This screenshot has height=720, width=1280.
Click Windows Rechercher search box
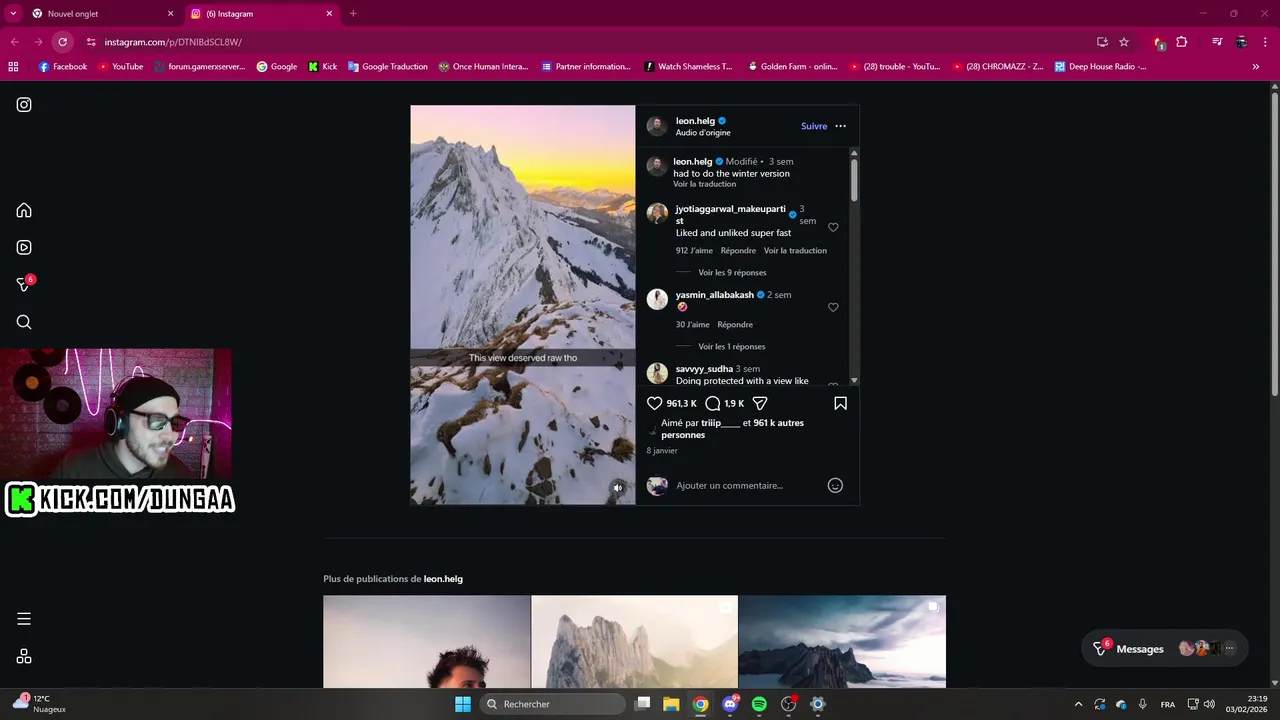pyautogui.click(x=552, y=704)
